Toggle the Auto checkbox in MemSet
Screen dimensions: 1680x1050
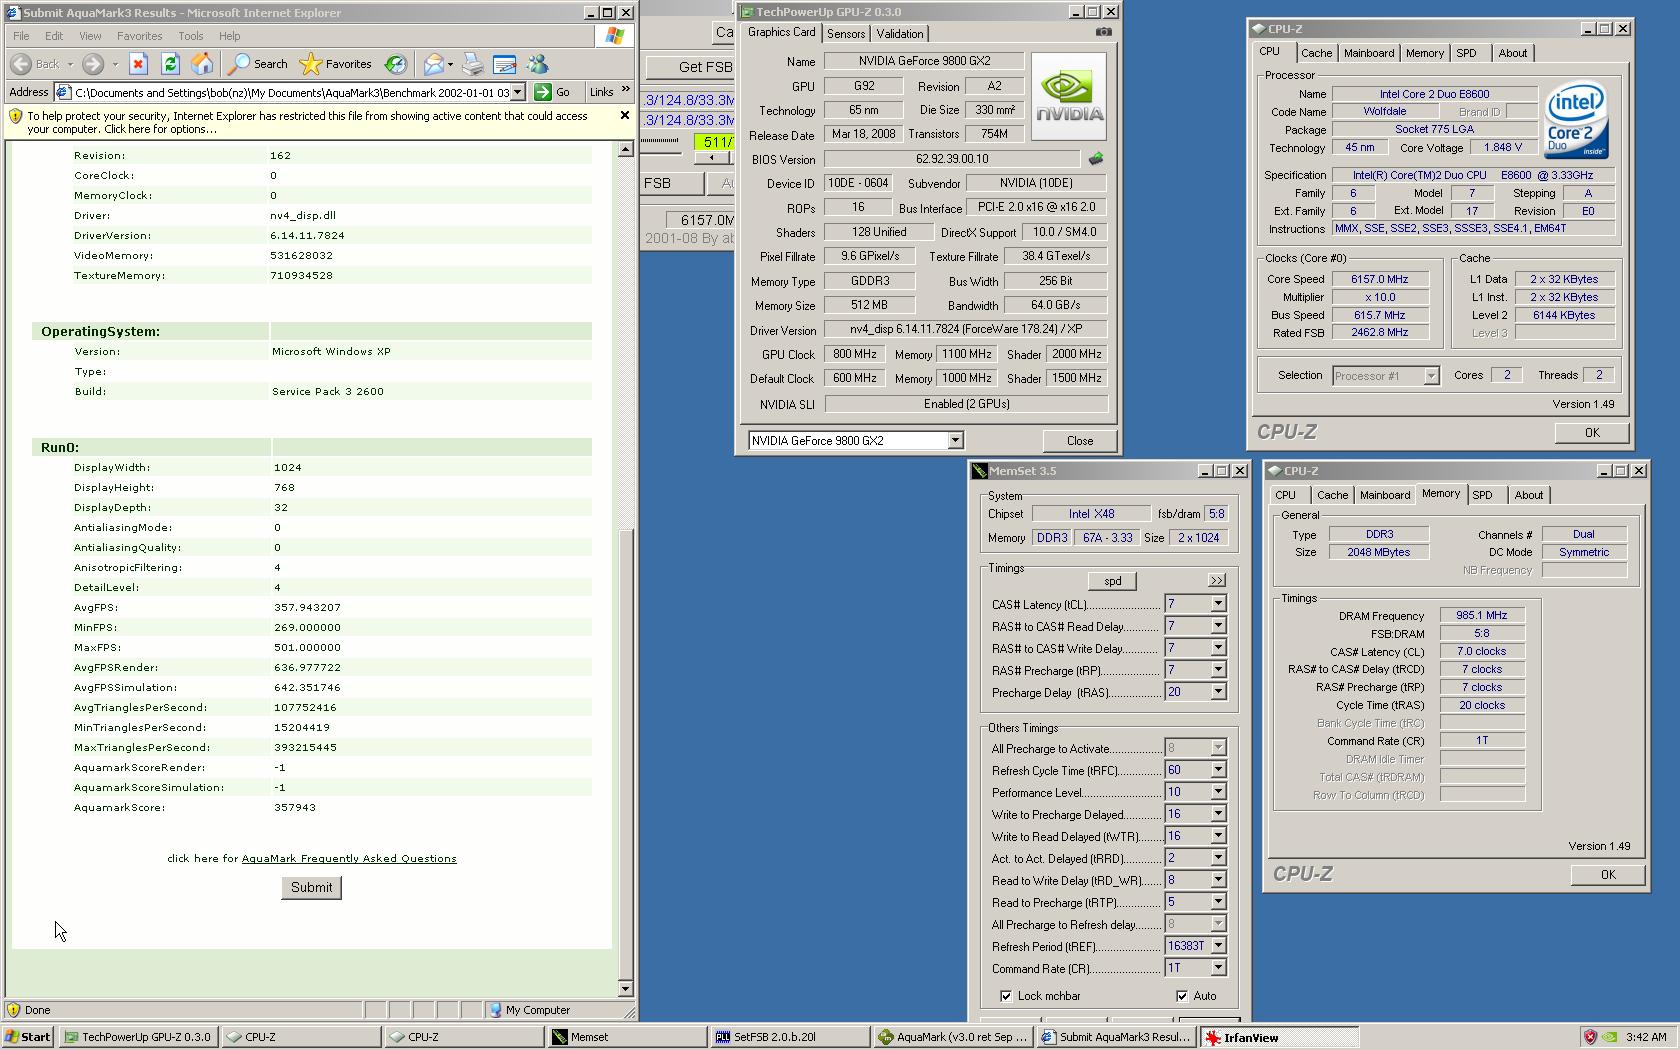click(1181, 996)
